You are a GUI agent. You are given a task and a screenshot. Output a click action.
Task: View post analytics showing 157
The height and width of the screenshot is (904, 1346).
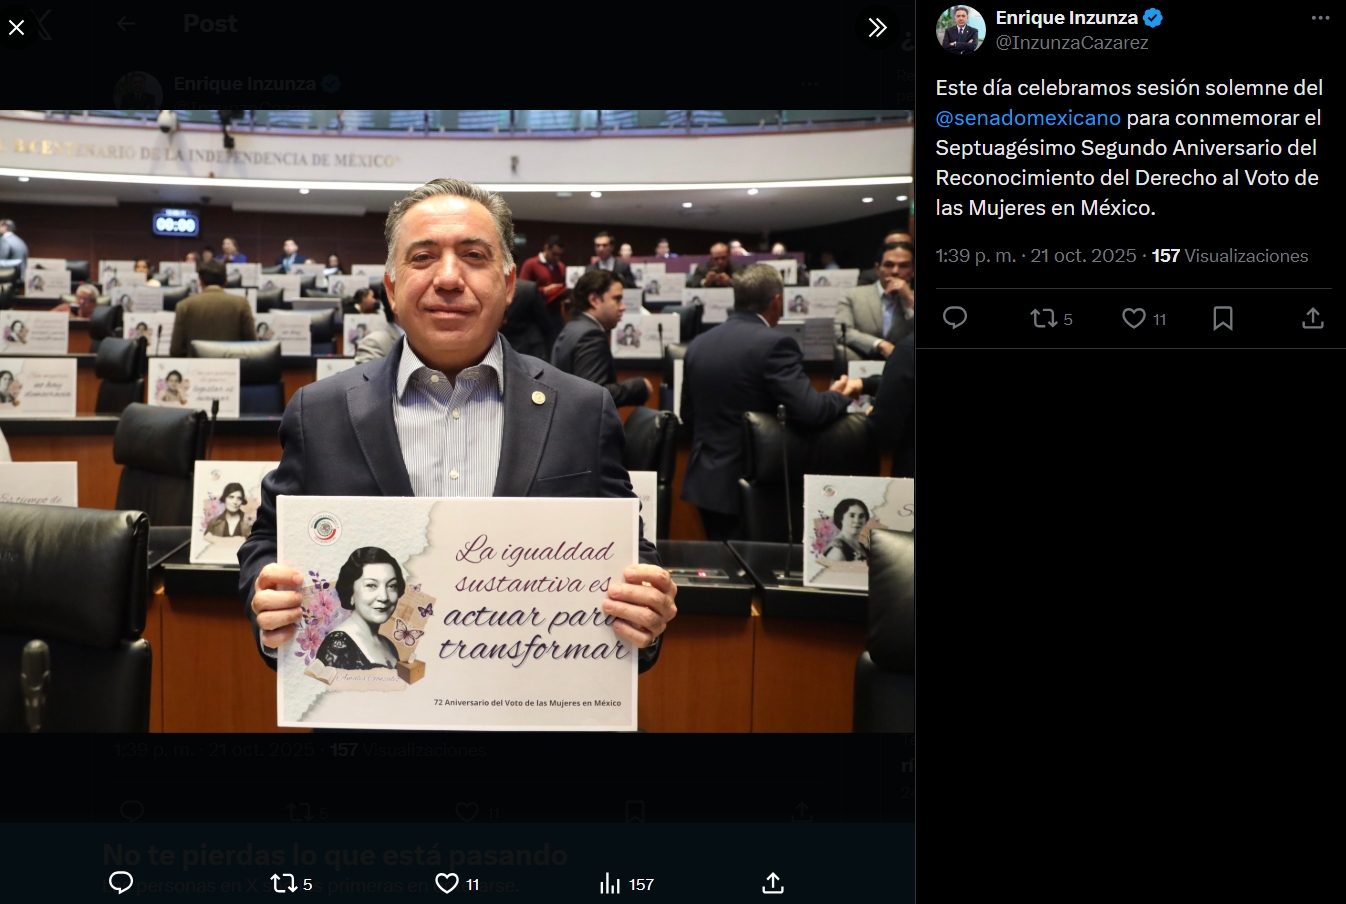pos(627,884)
